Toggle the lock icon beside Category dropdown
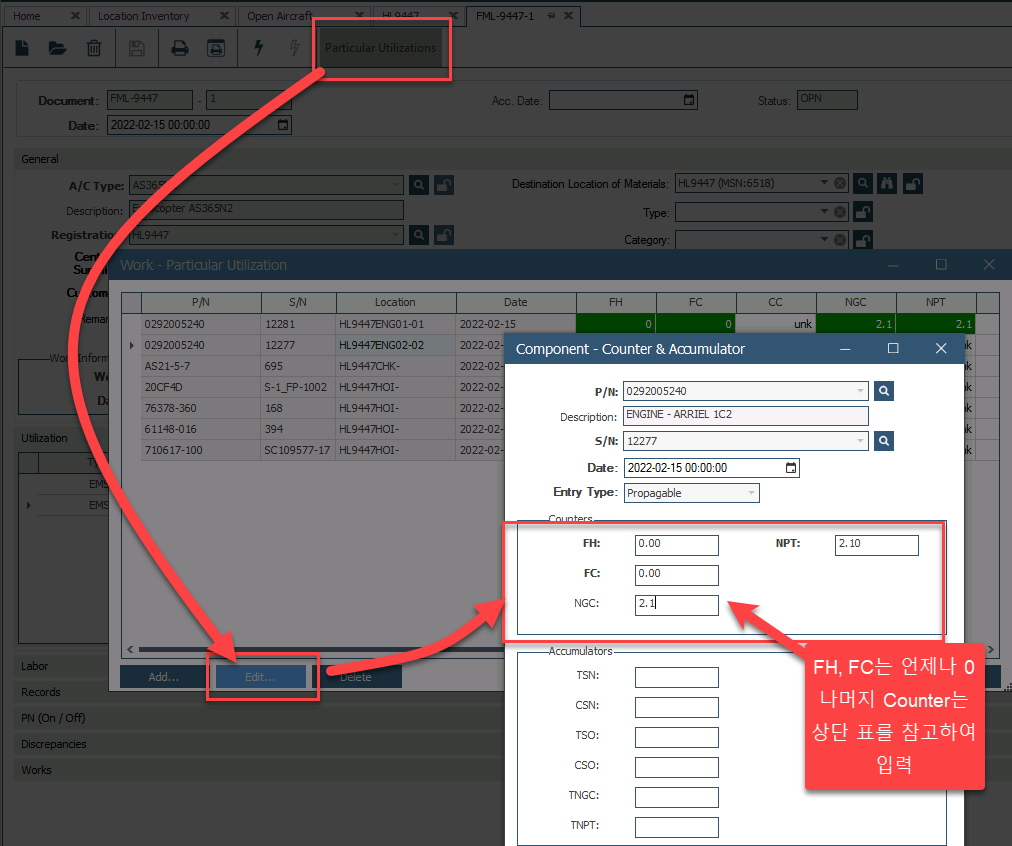 (862, 240)
